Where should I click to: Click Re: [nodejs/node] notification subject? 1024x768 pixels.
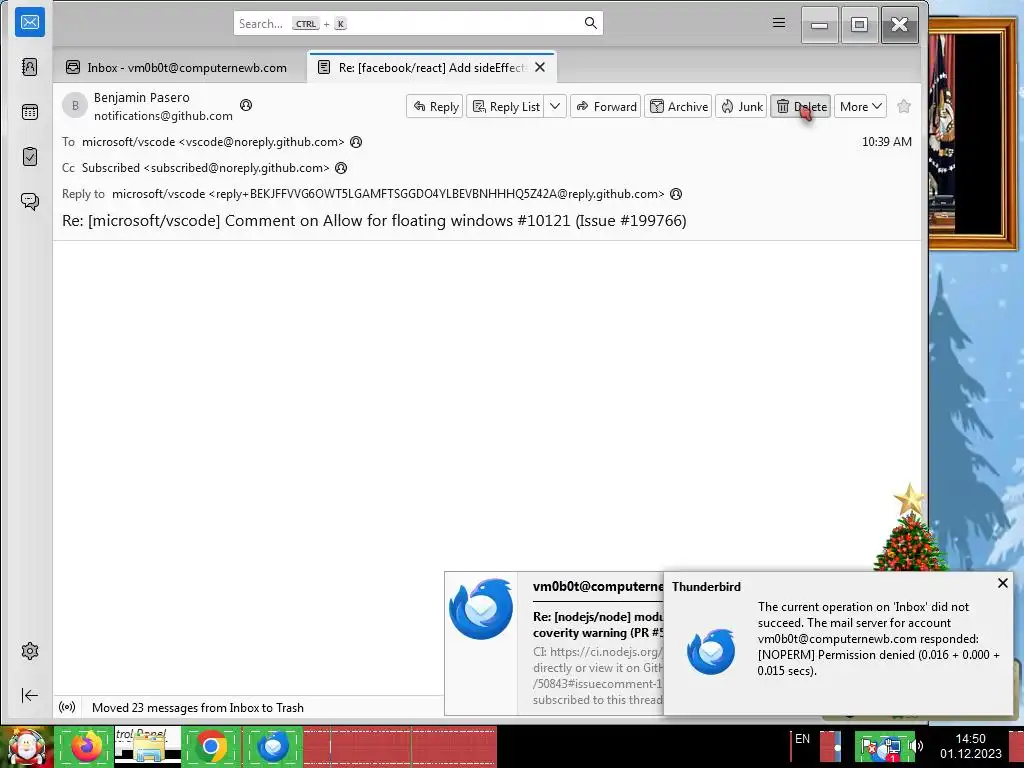(598, 625)
